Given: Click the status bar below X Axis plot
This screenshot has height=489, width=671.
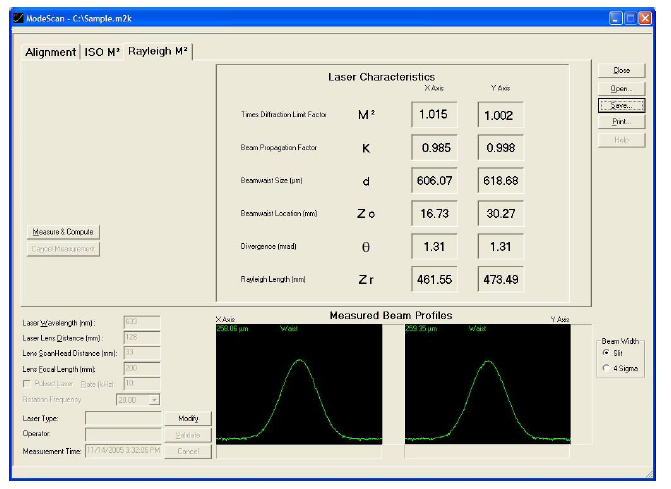Looking at the screenshot, I should click(299, 452).
